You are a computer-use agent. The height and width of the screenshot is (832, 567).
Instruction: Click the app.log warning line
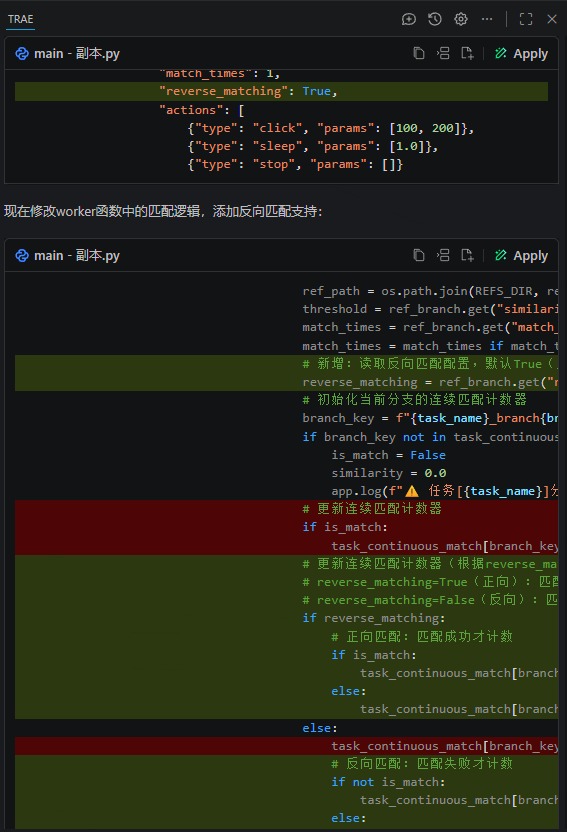coord(444,491)
